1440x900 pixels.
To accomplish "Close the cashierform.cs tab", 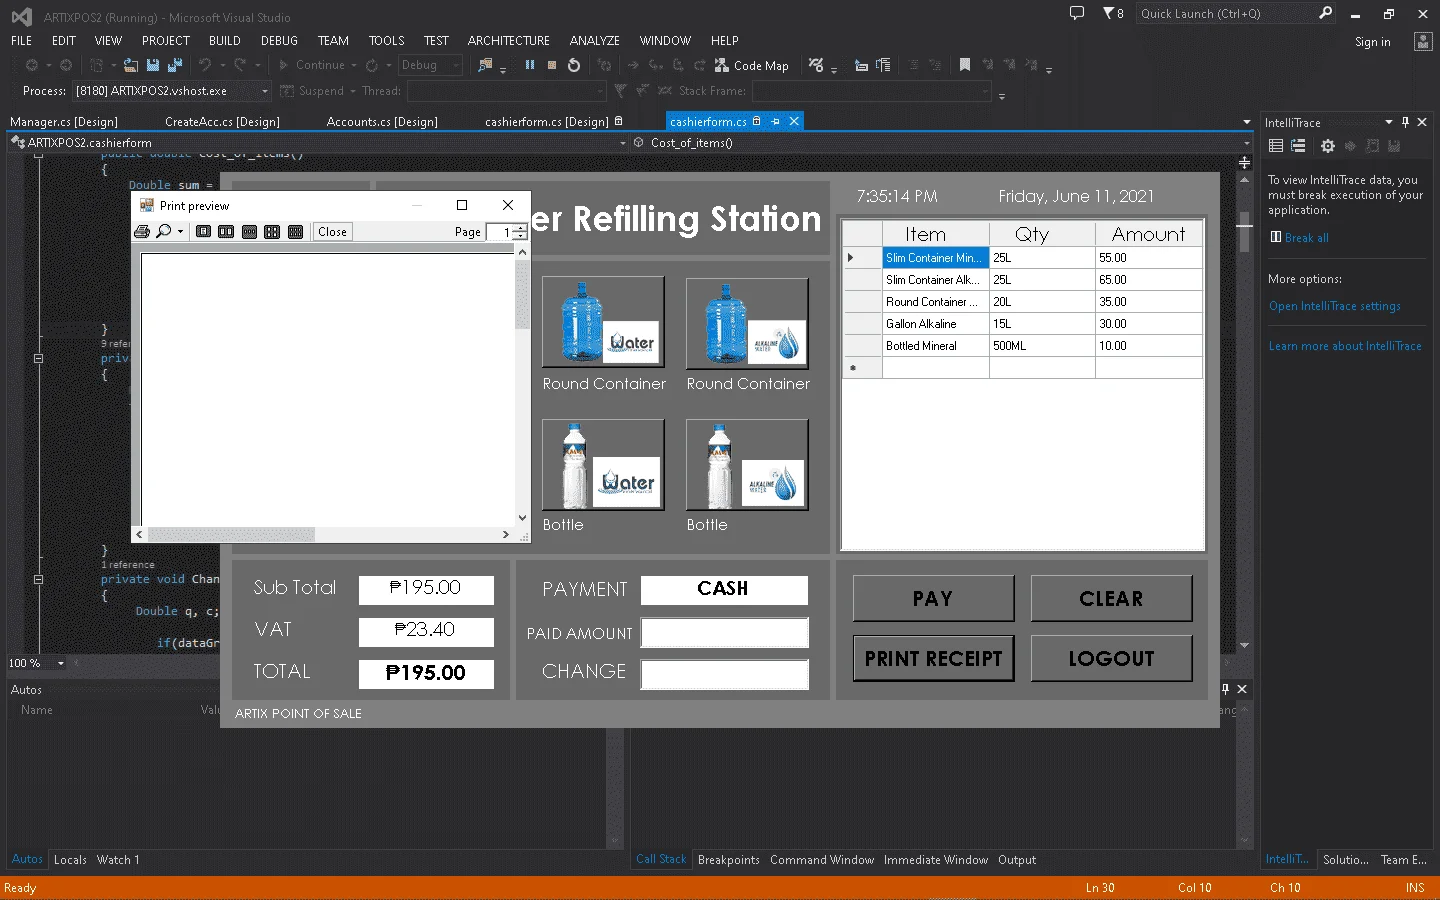I will click(x=794, y=121).
